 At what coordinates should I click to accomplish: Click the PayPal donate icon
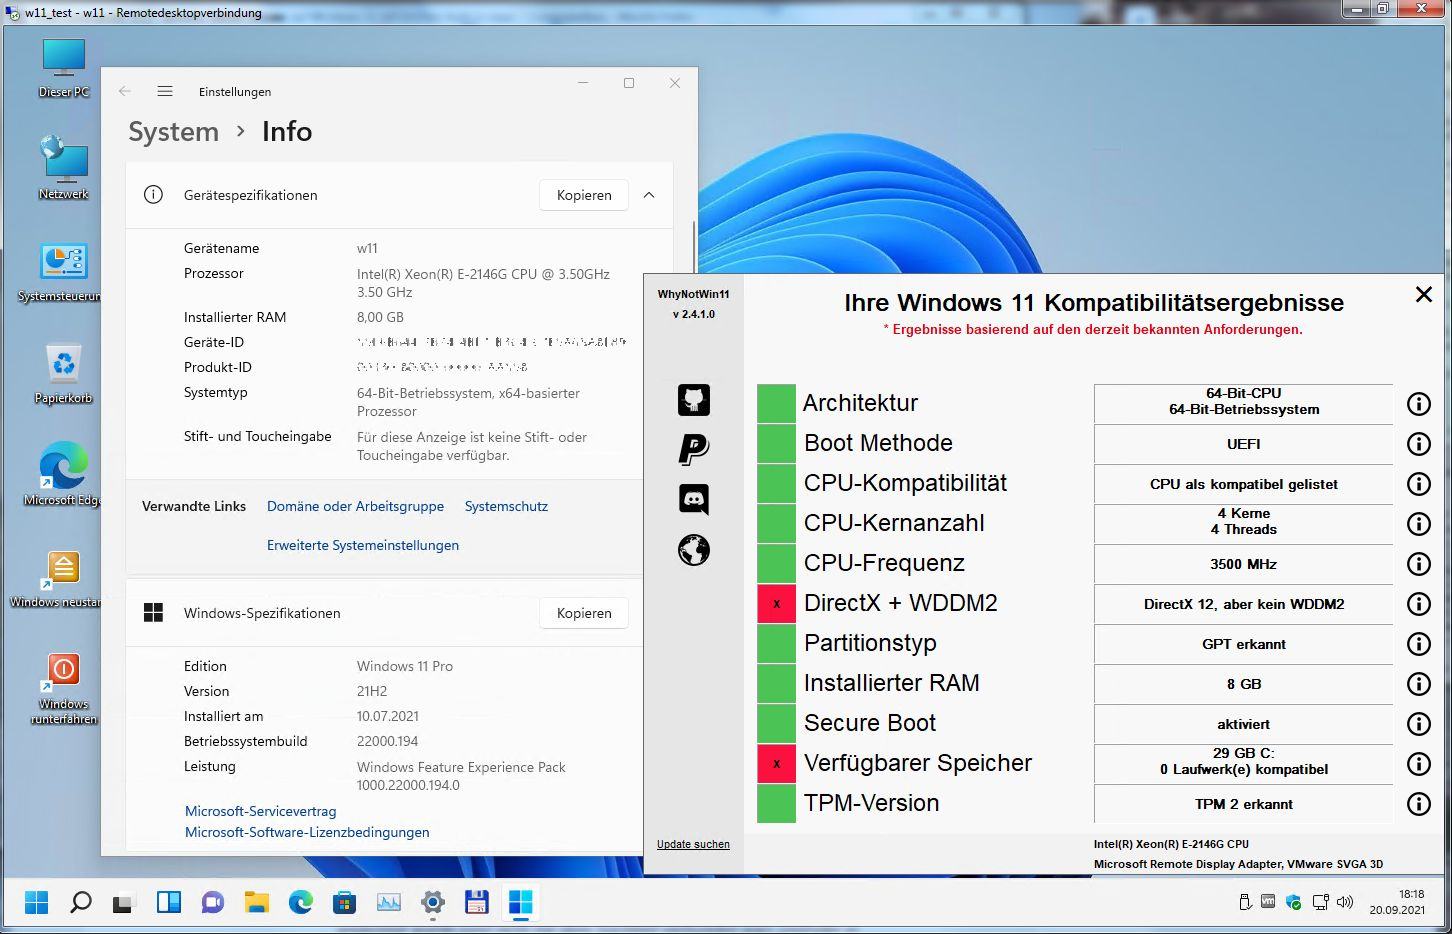pyautogui.click(x=694, y=449)
